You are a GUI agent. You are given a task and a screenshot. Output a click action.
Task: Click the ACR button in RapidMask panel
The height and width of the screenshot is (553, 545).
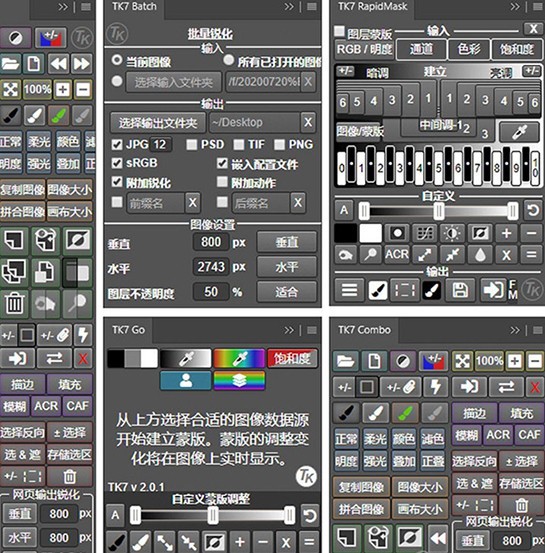click(x=397, y=254)
